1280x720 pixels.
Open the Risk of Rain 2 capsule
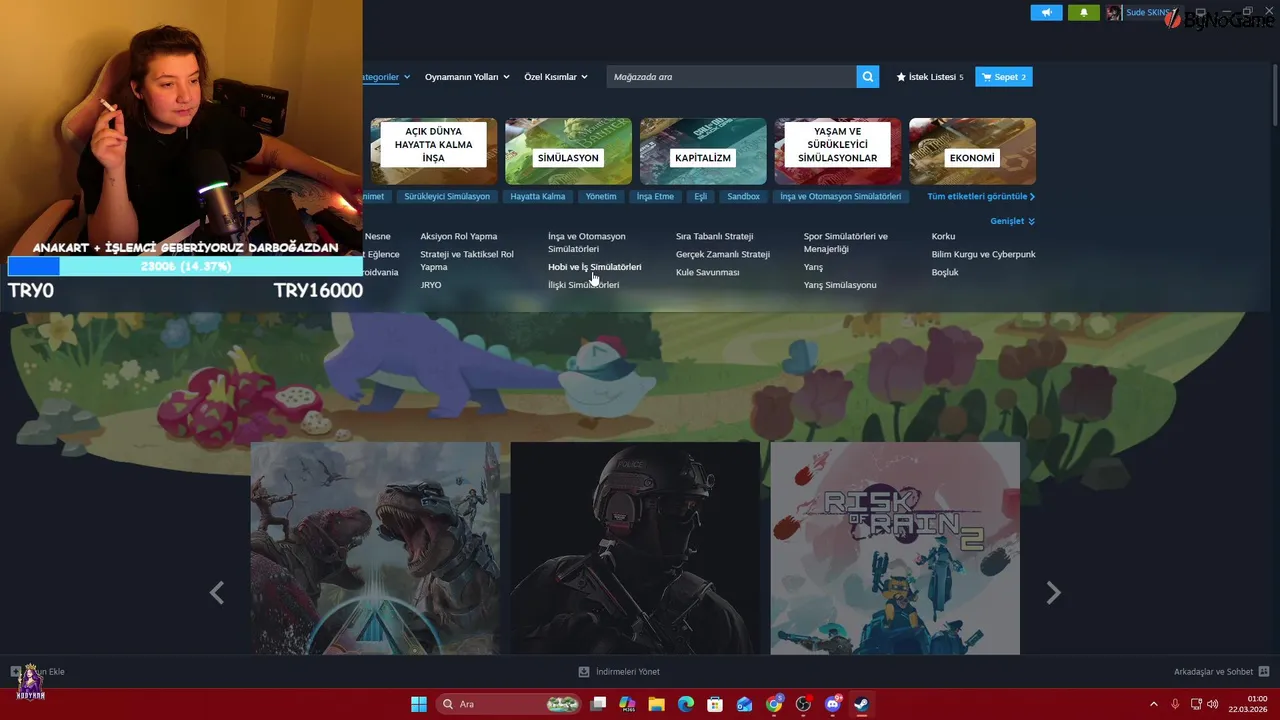click(895, 548)
